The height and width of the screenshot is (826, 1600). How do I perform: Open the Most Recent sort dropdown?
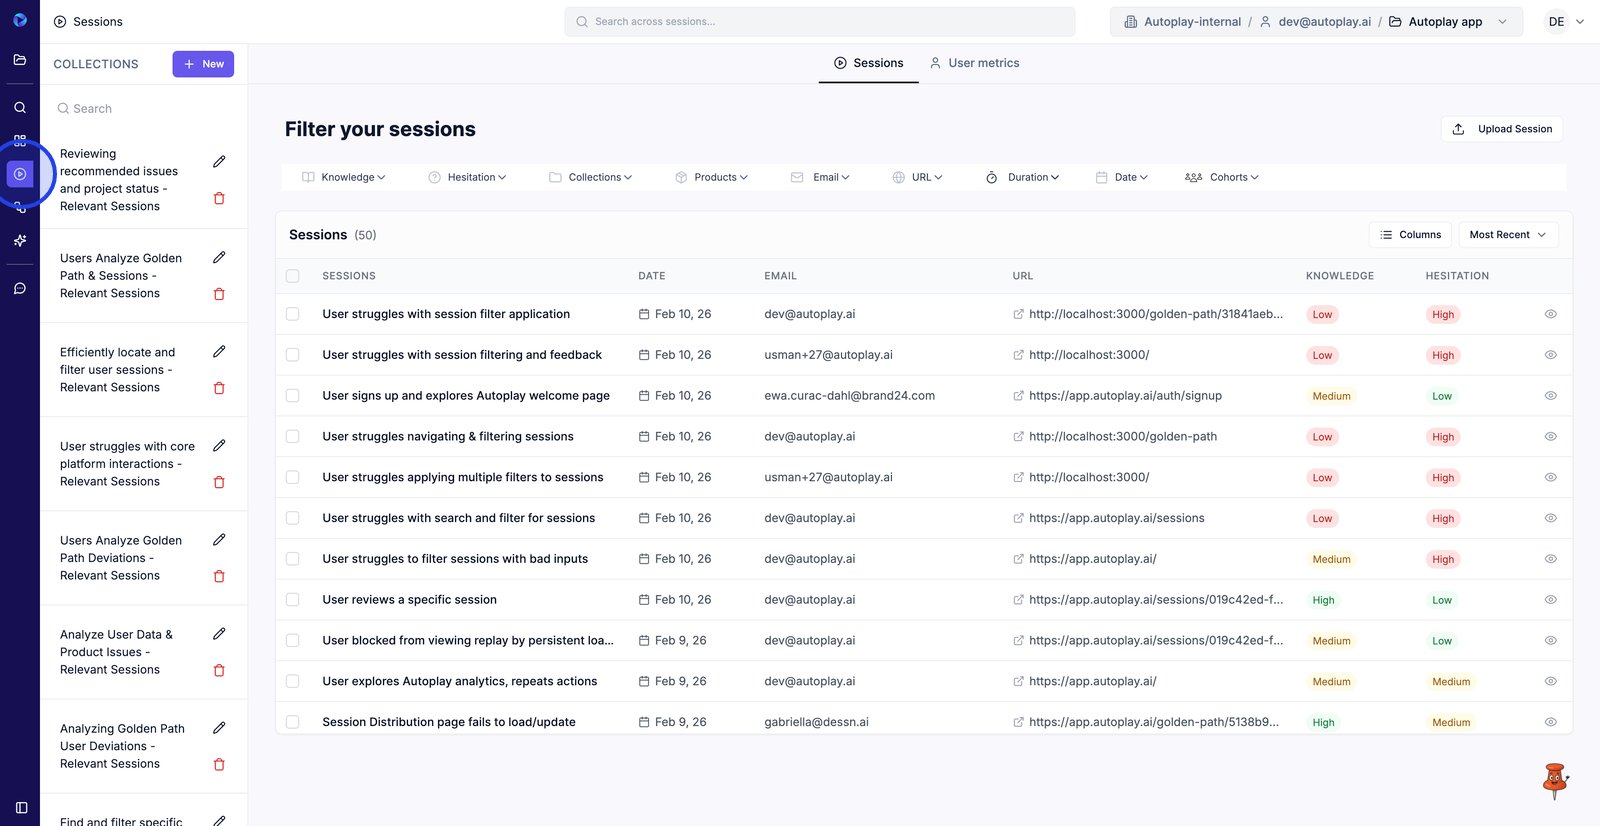pyautogui.click(x=1507, y=235)
